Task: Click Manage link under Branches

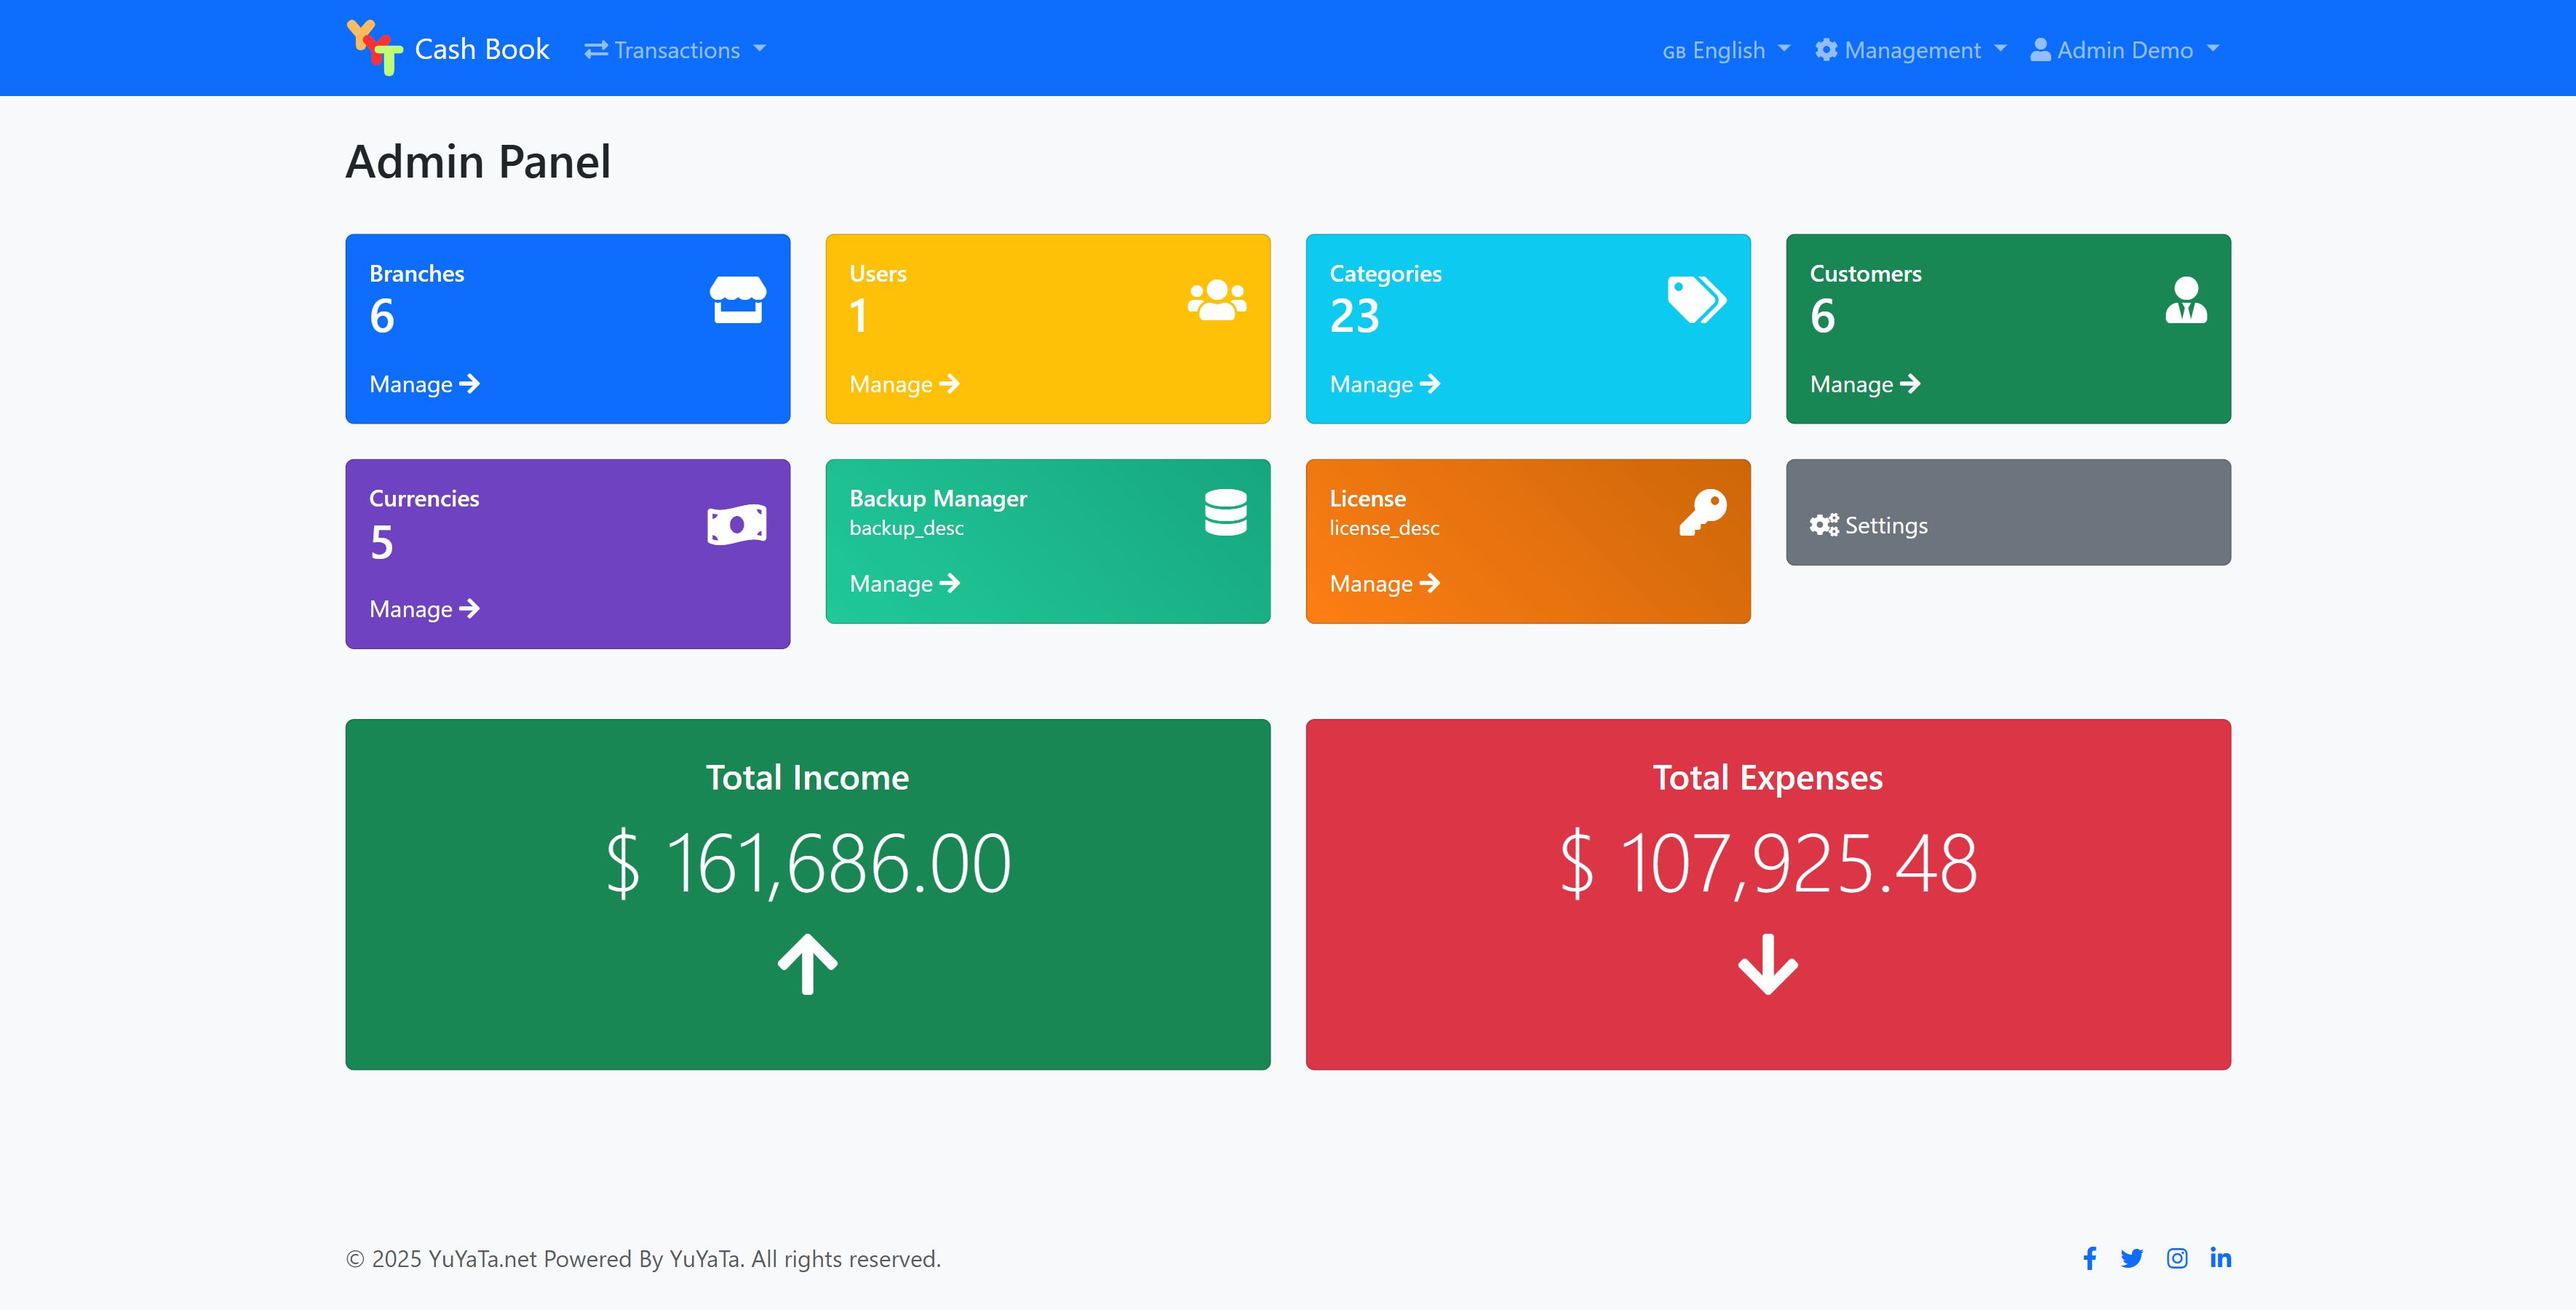Action: pyautogui.click(x=424, y=384)
